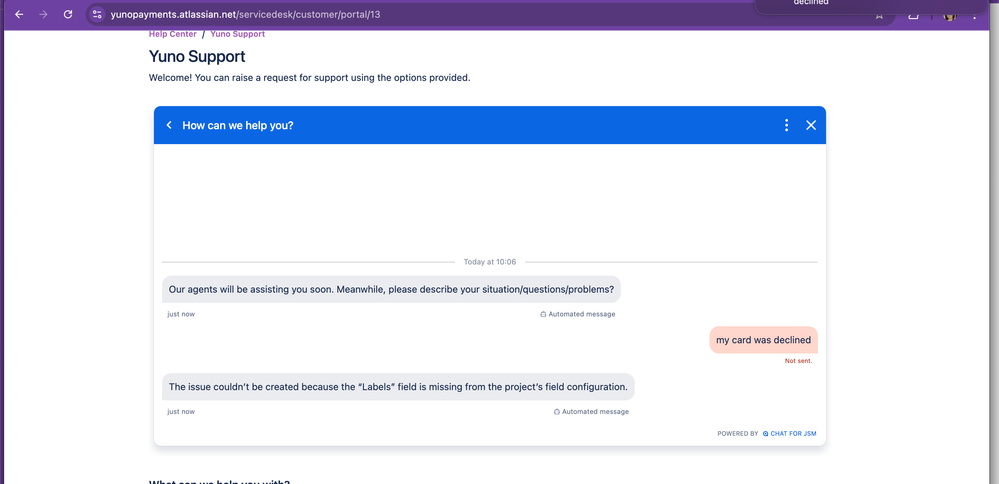Screen dimensions: 999x484
Task: Open chat options three-dot menu
Action: point(787,125)
